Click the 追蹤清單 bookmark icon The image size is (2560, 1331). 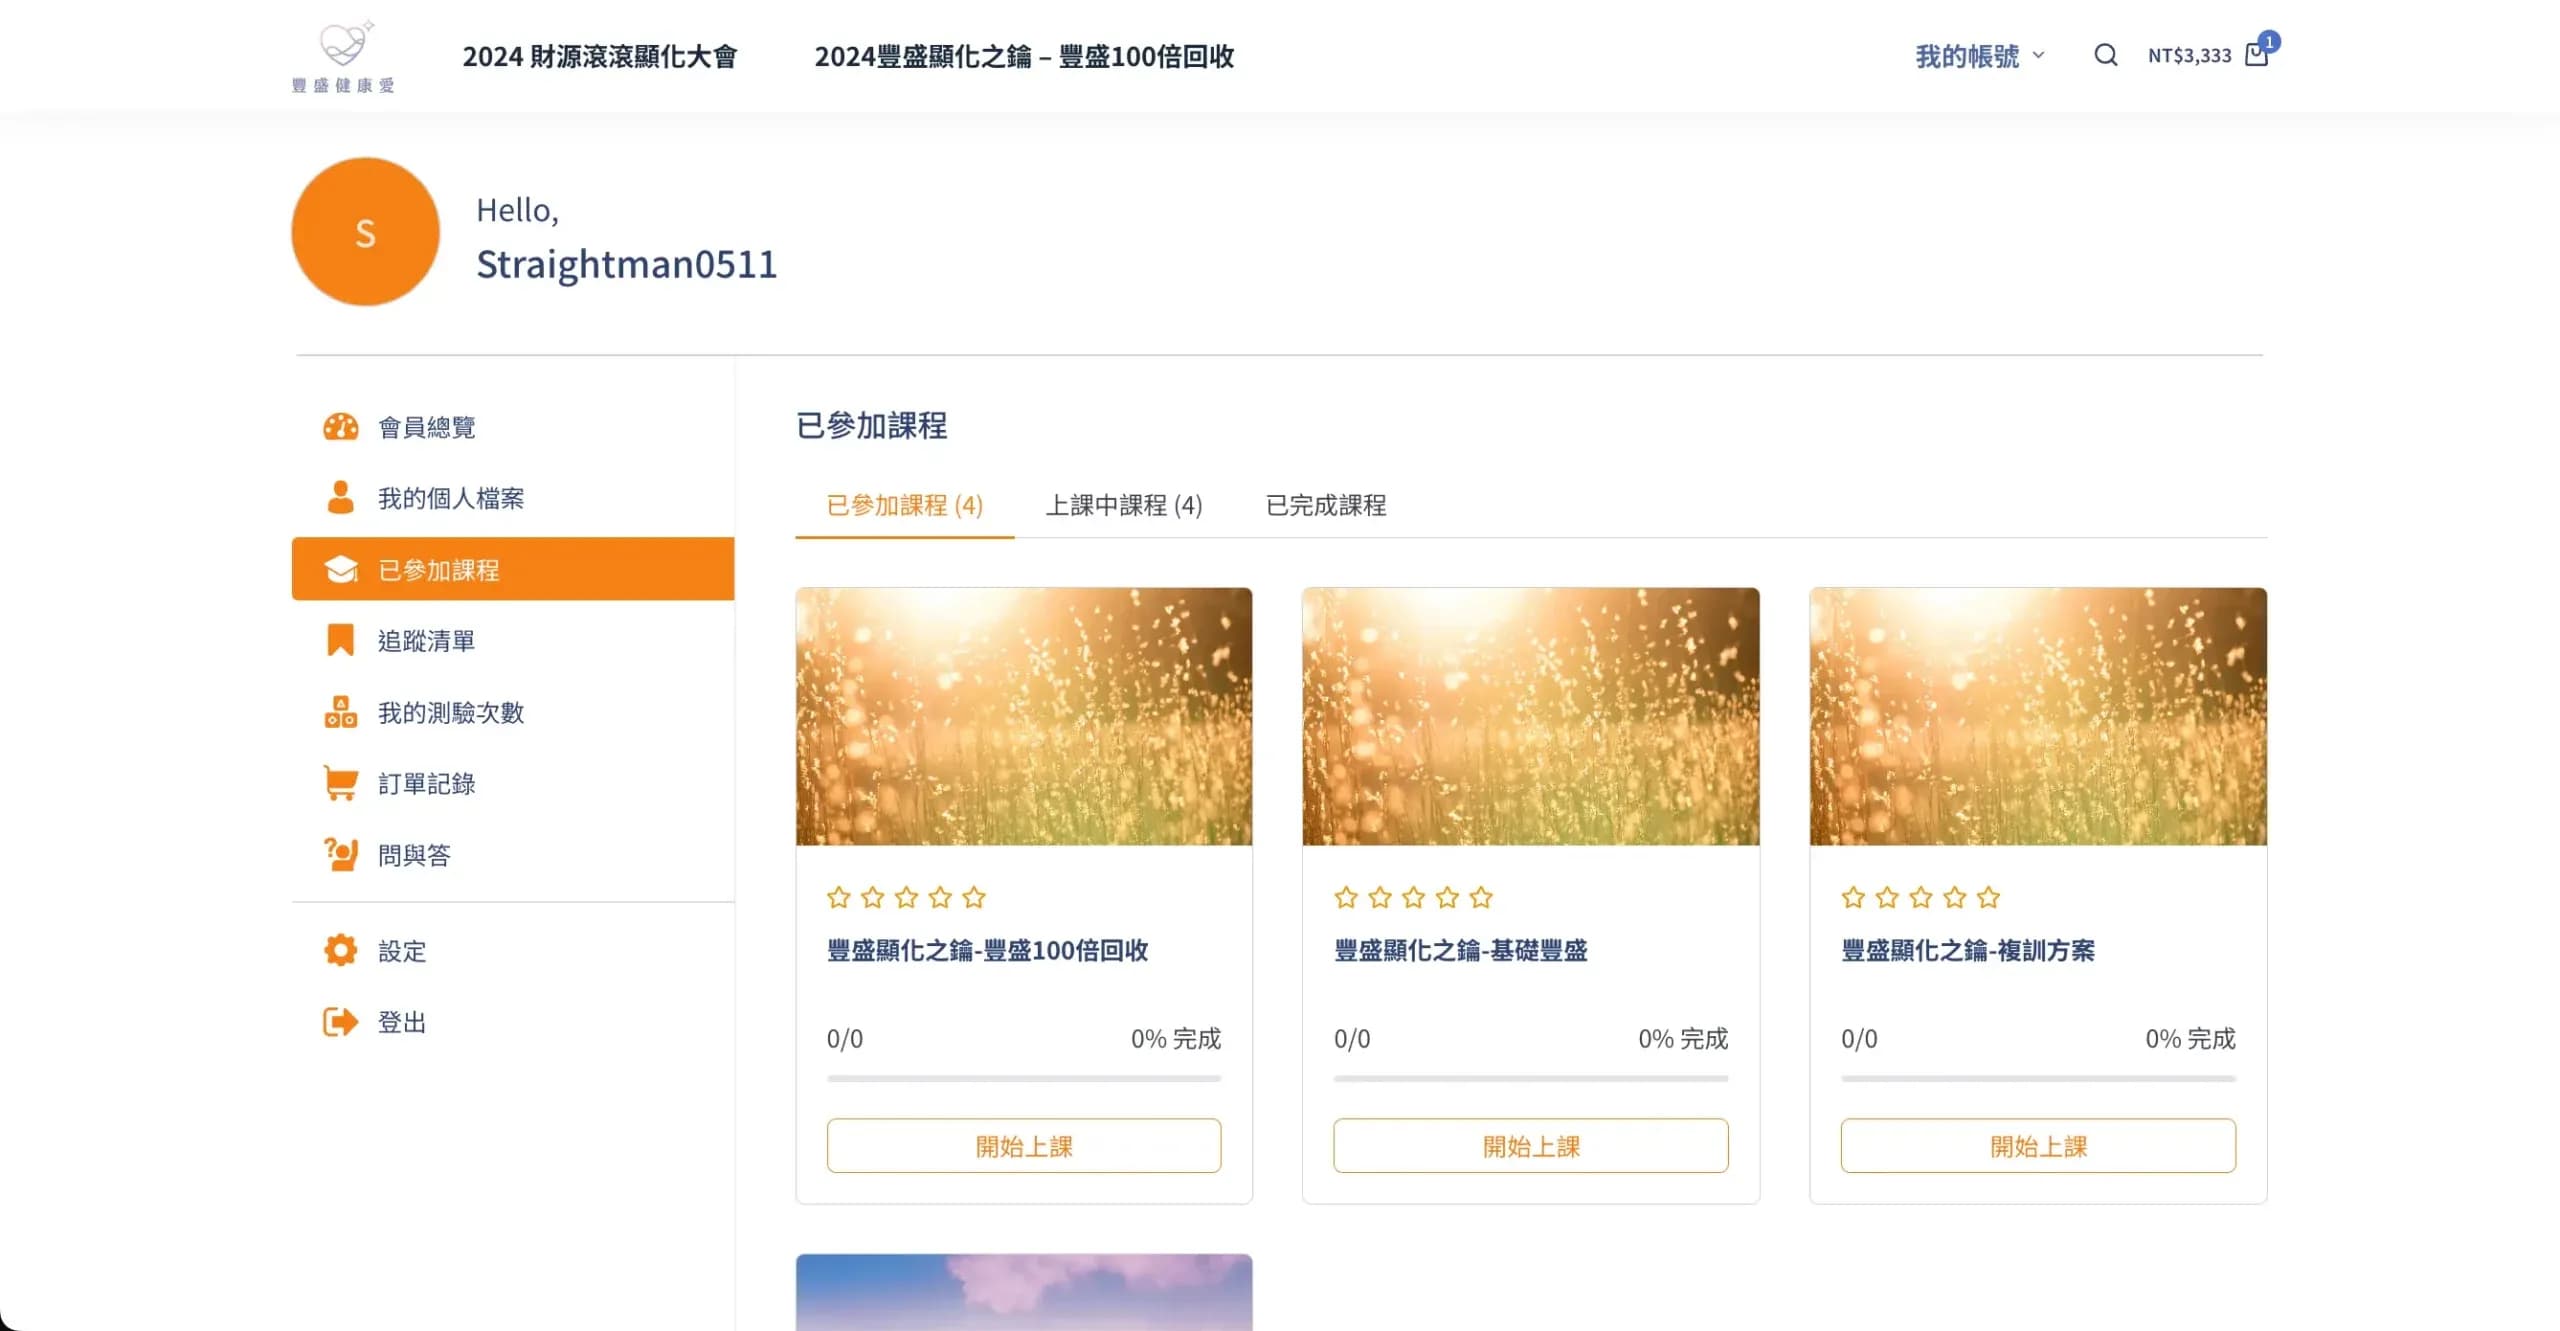tap(340, 640)
